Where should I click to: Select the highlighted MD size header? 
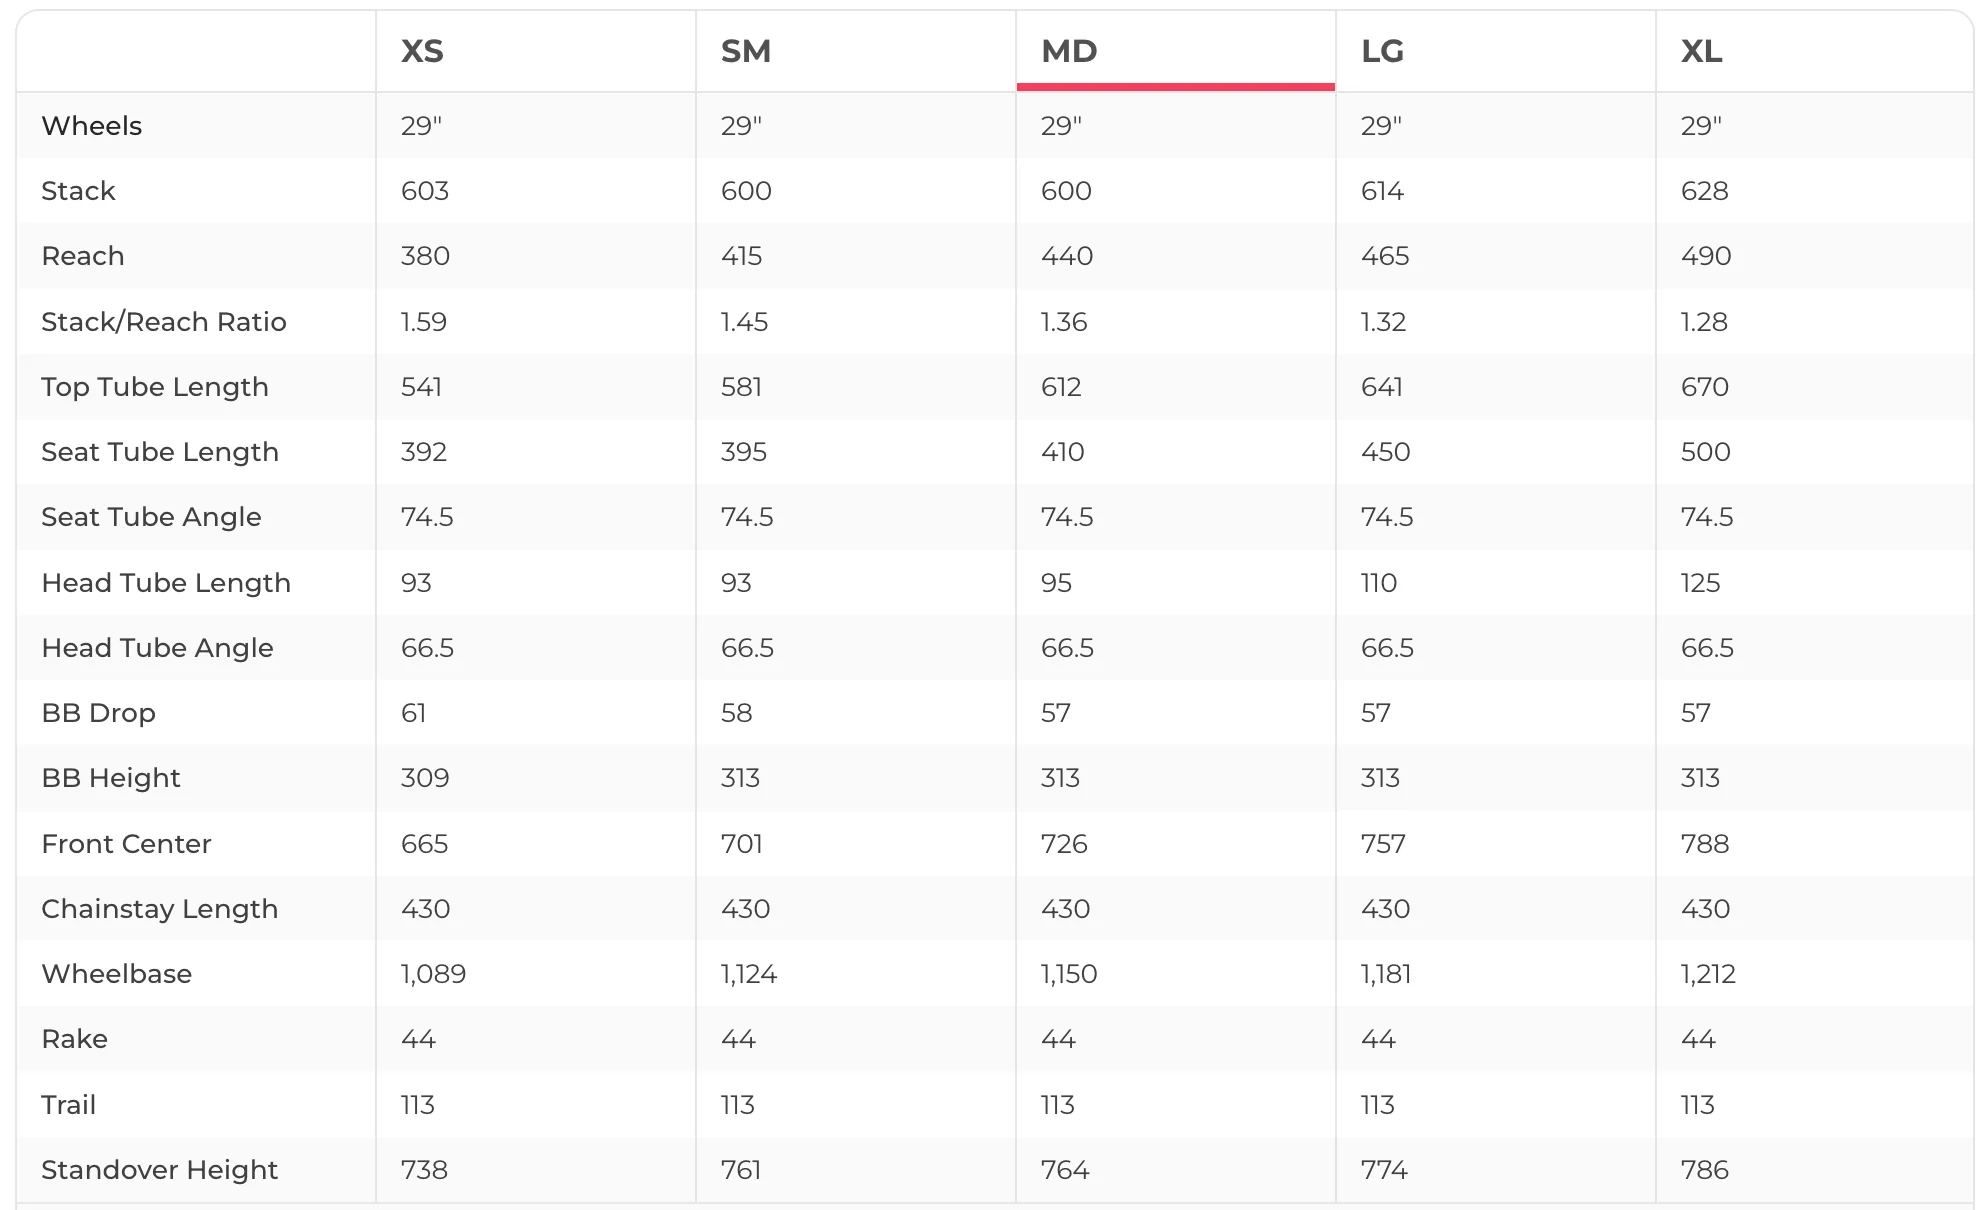click(1069, 51)
